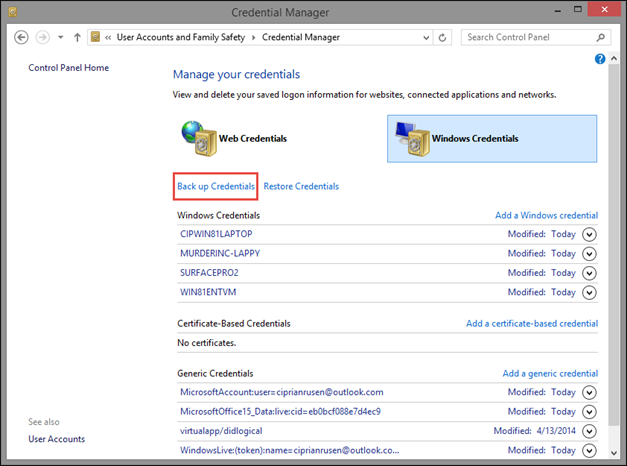Click the Windows Credentials monitor safe icon
Viewport: 627px width, 466px height.
pos(412,138)
